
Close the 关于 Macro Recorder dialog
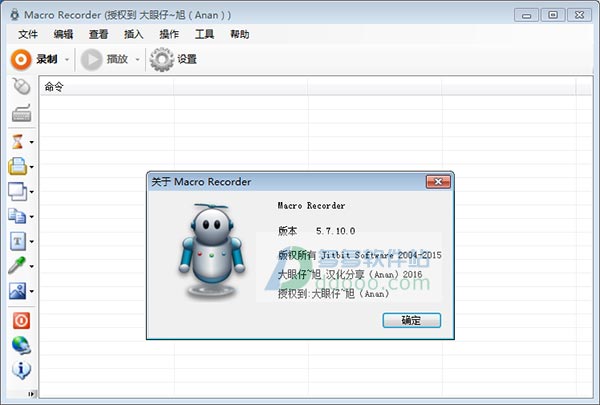point(438,182)
